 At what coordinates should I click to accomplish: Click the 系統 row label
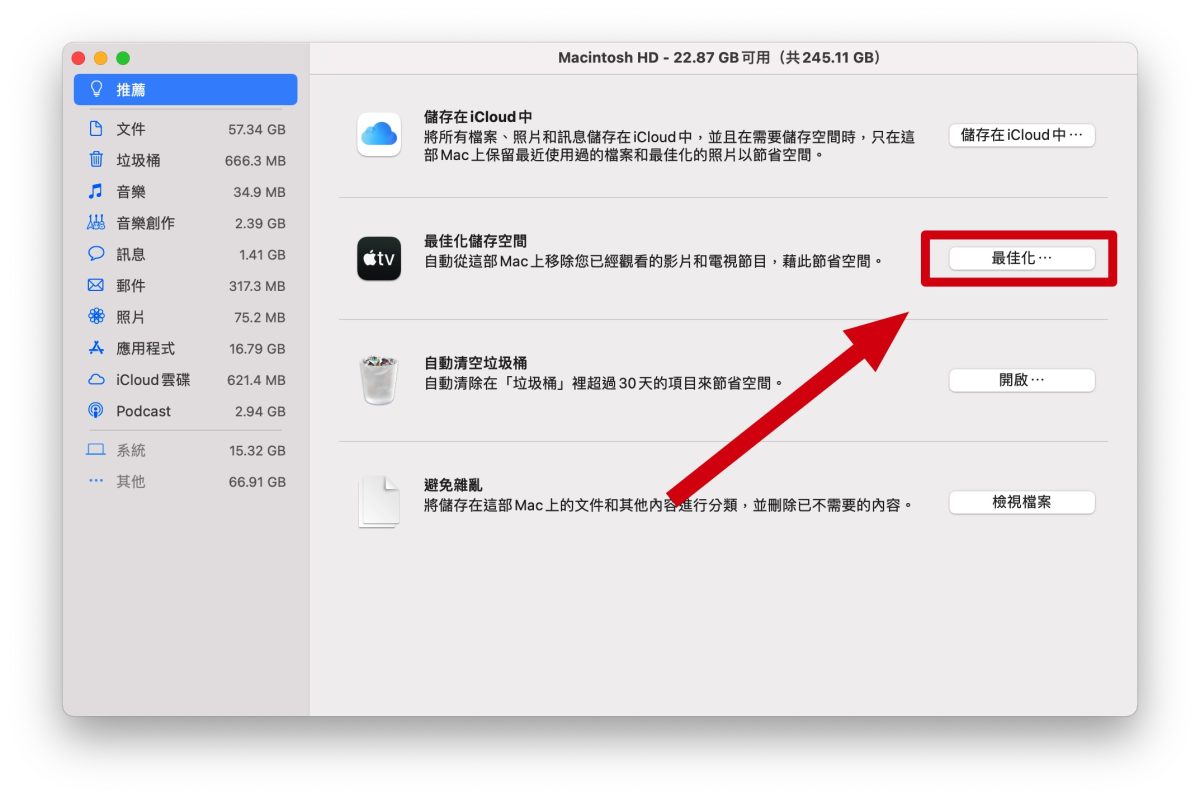130,450
